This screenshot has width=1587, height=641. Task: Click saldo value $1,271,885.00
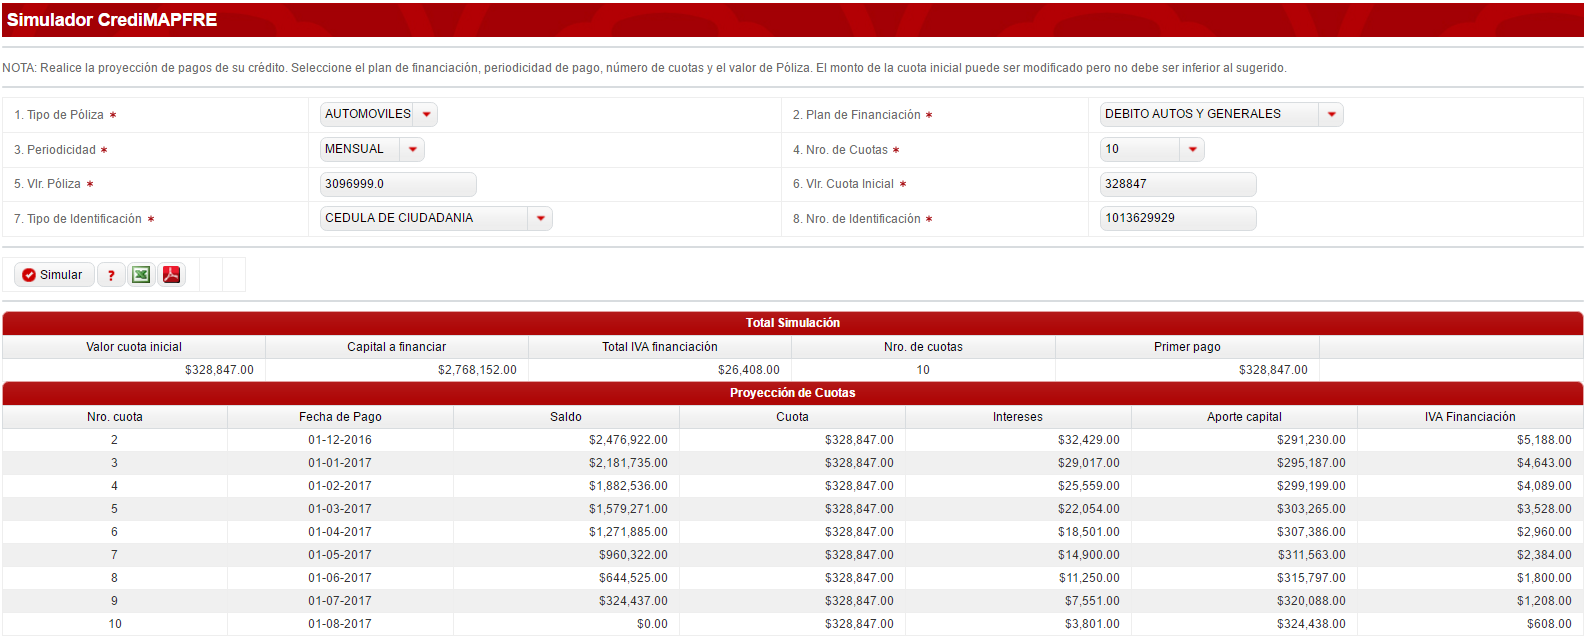pos(628,532)
